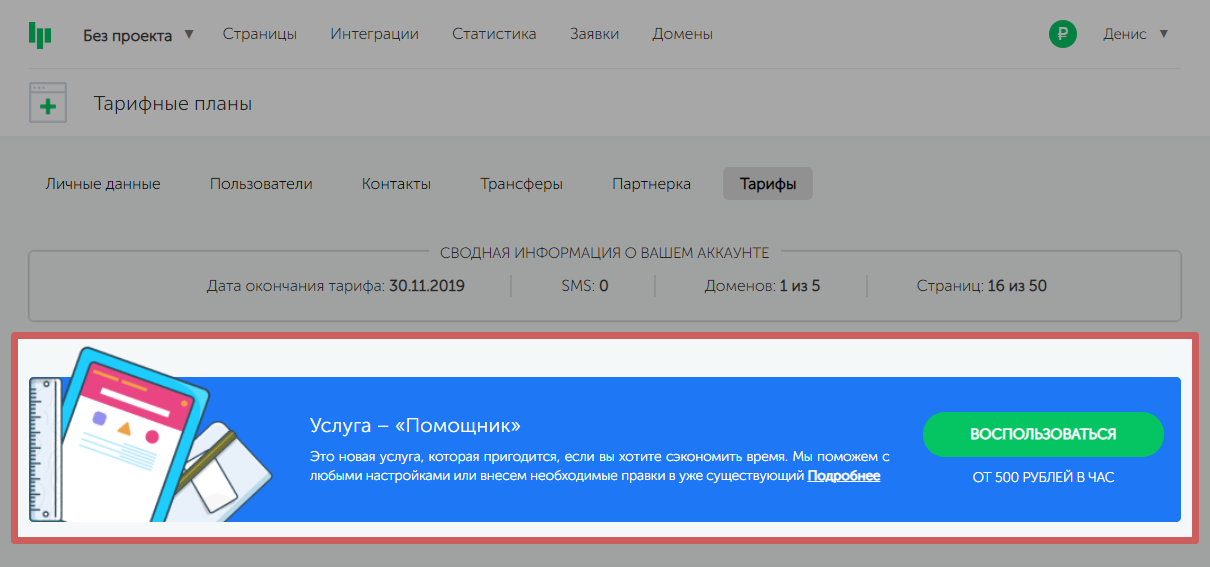
Task: Open the ruble balance icon
Action: (1062, 34)
